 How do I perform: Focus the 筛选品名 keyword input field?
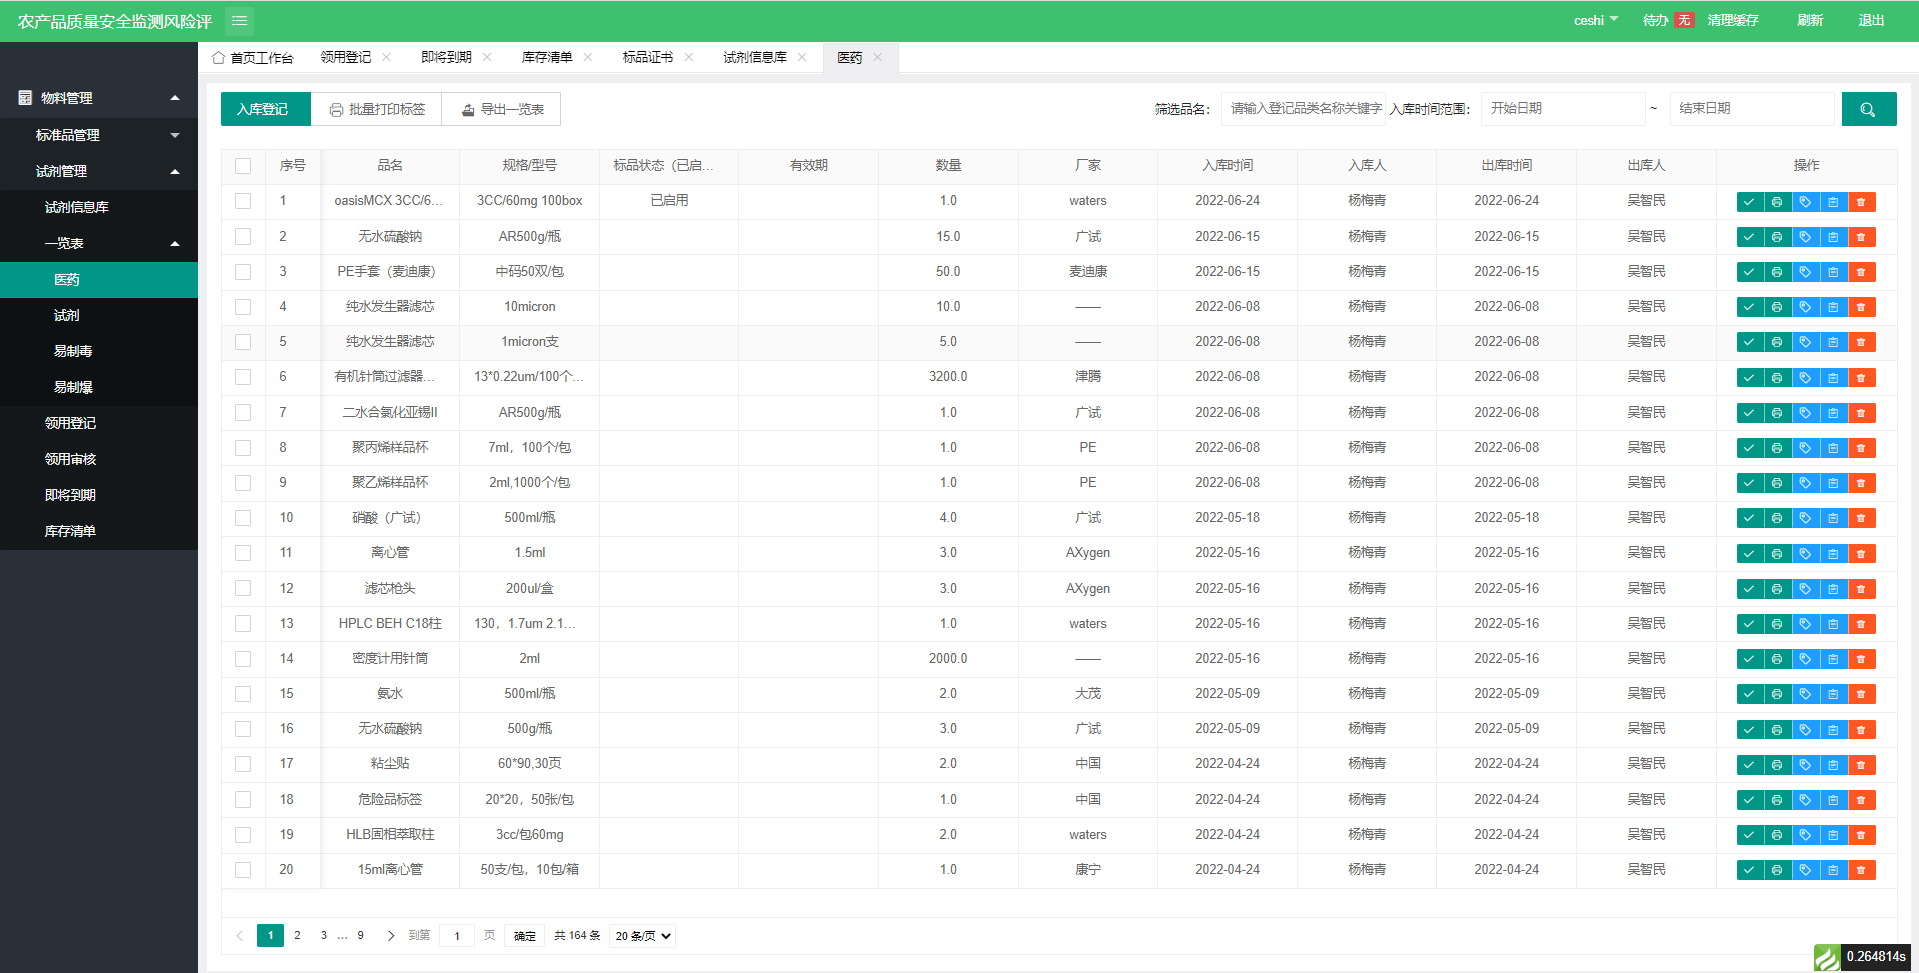coord(1303,108)
